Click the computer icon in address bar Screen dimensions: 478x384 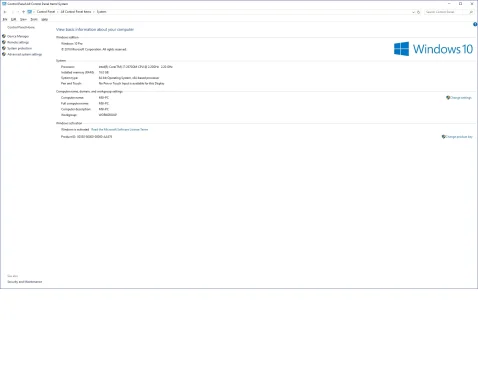tap(30, 12)
